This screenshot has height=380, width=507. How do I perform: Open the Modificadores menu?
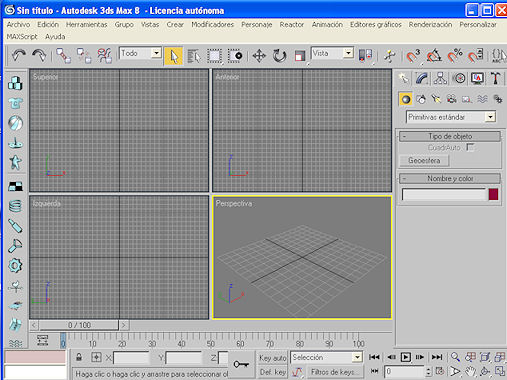[x=212, y=25]
